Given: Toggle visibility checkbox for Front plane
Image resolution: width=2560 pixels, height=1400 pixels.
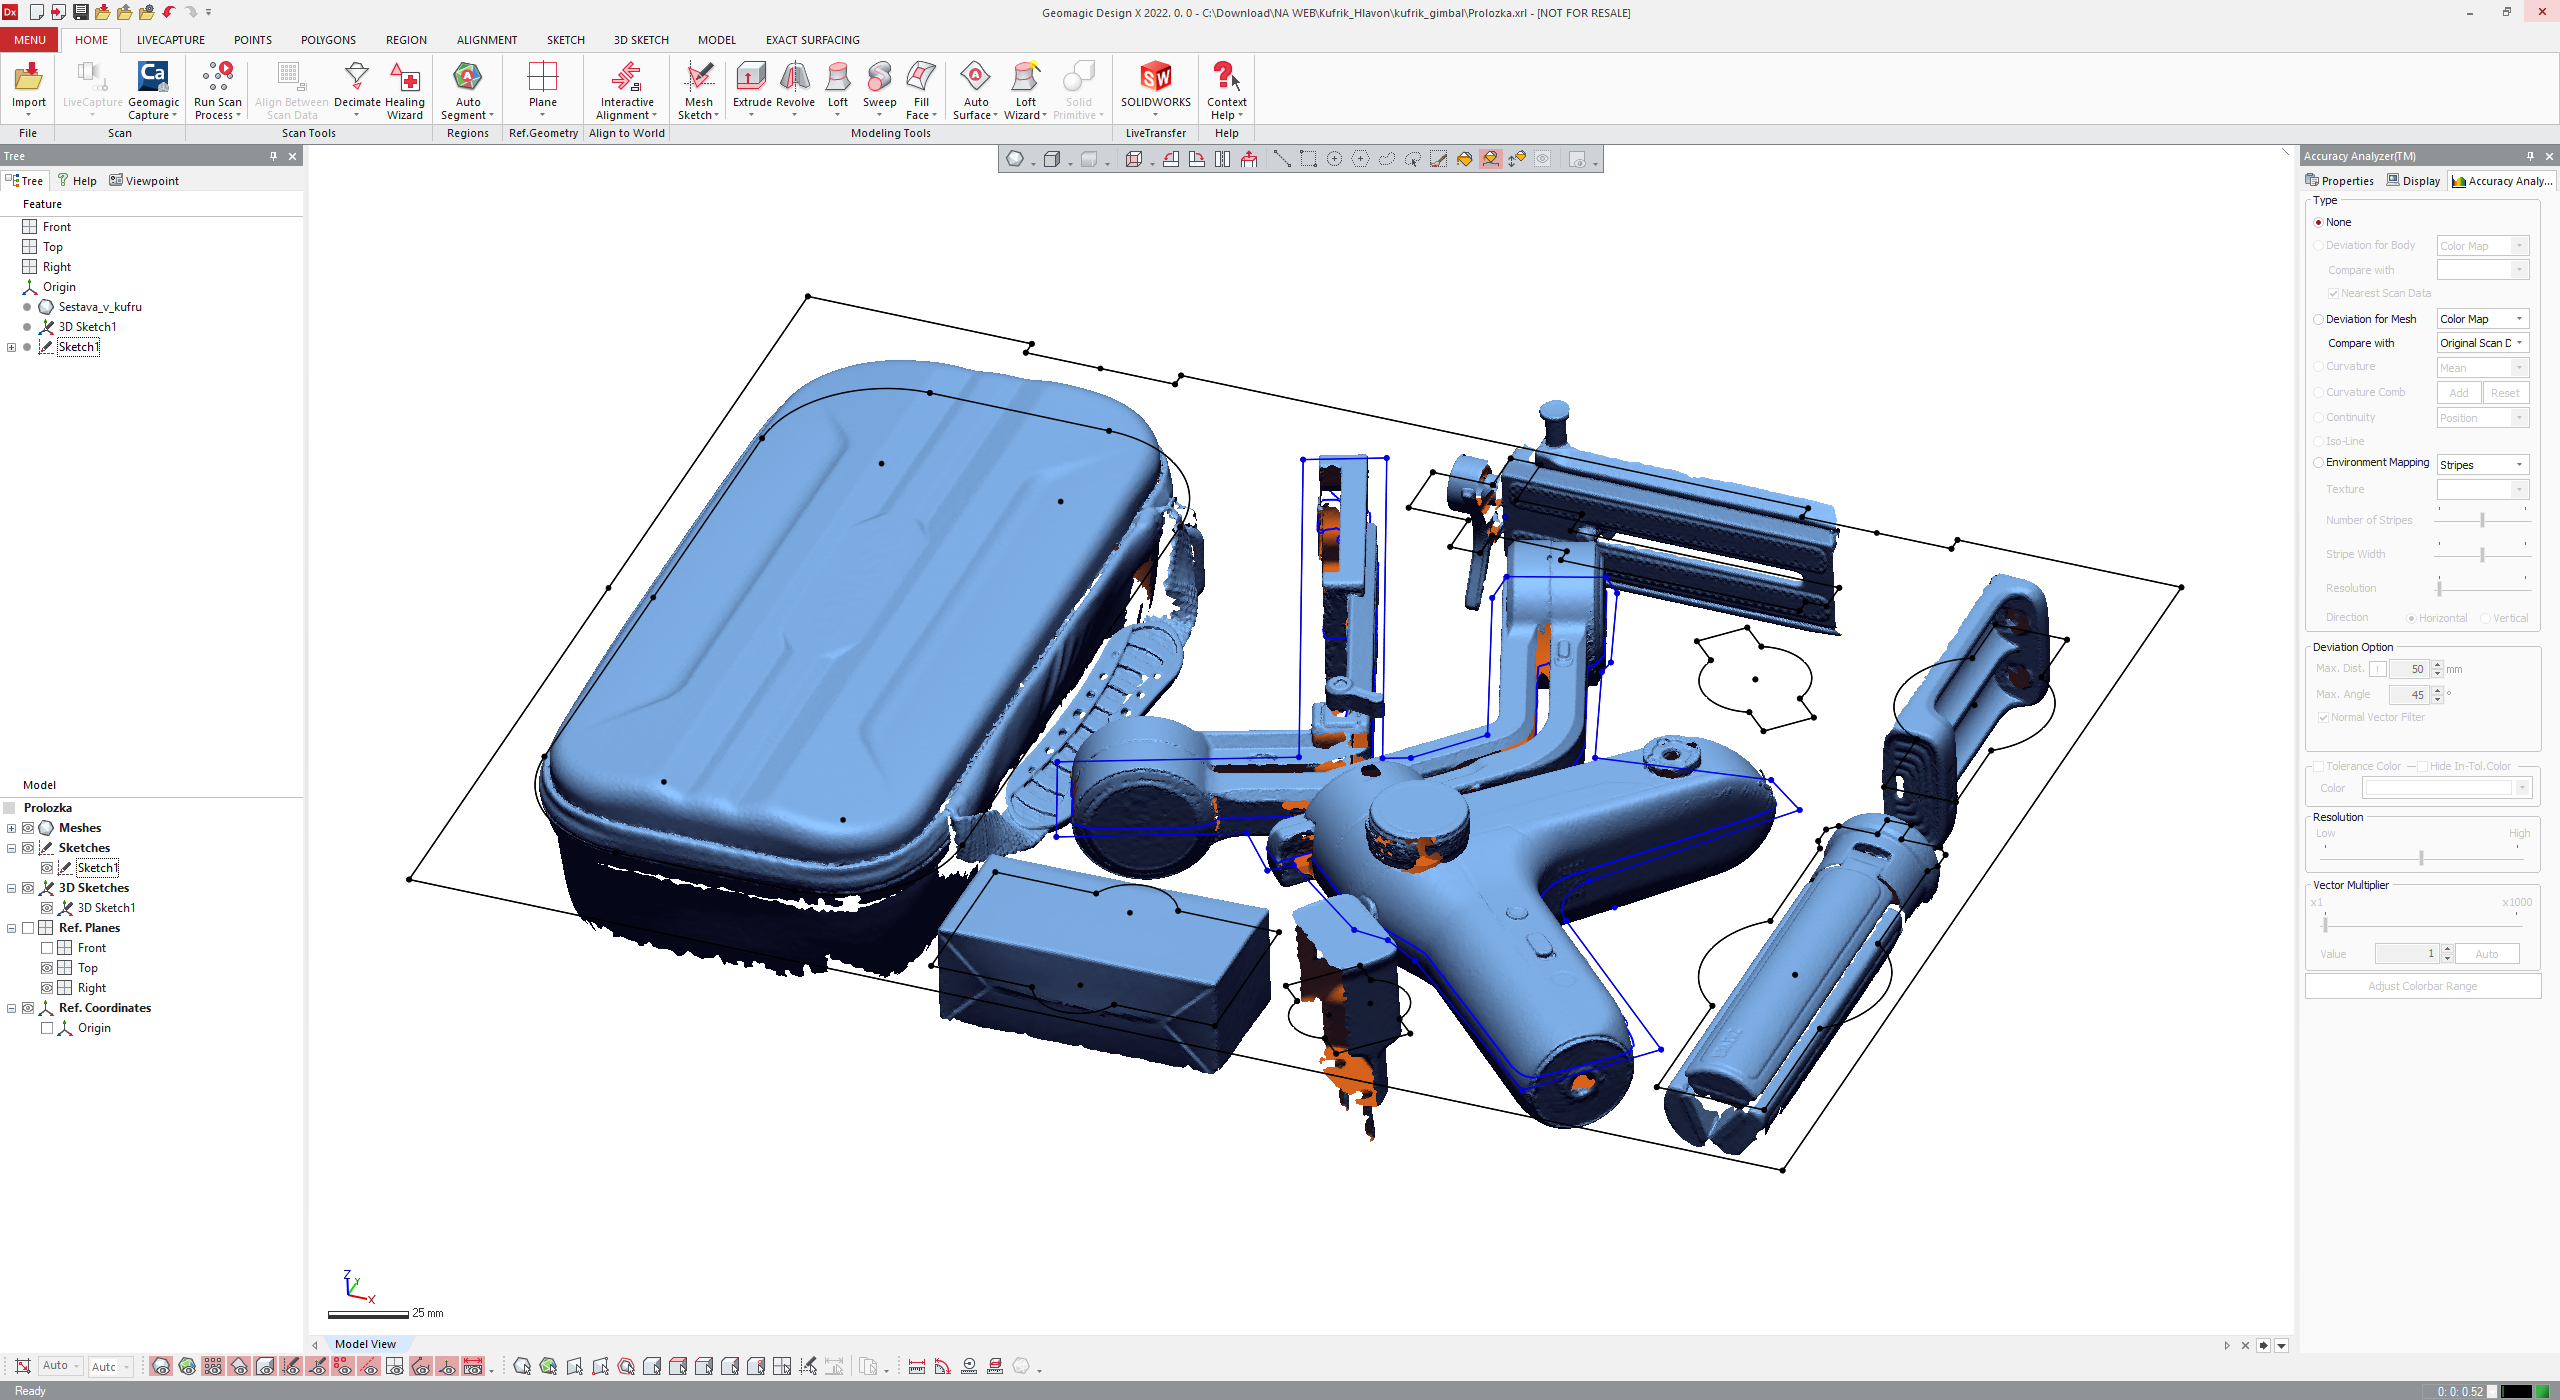Looking at the screenshot, I should click(47, 948).
